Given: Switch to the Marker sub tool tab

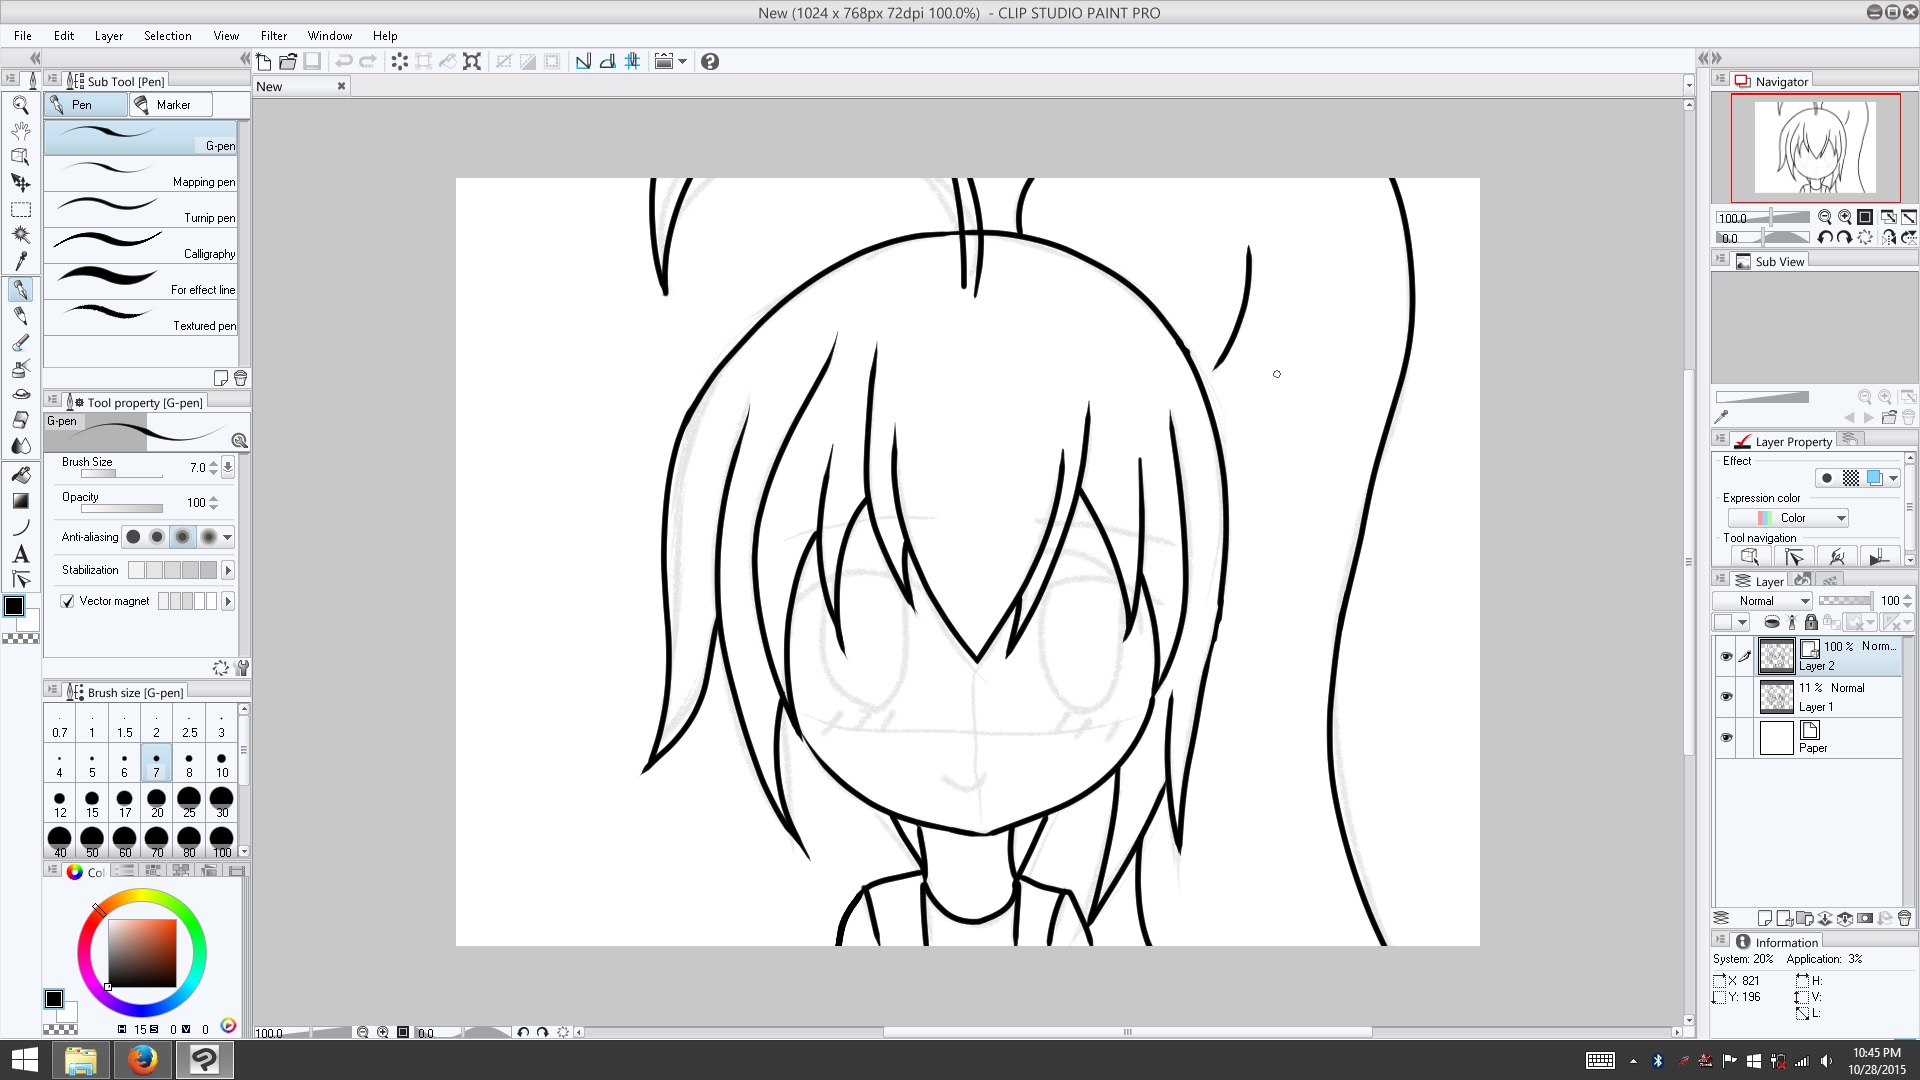Looking at the screenshot, I should (x=172, y=105).
